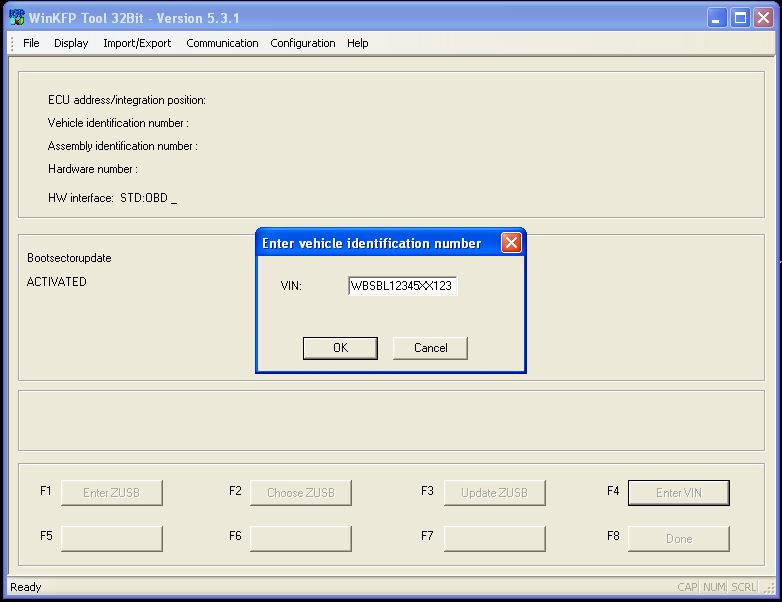Close the WinKFP Tool main window

tap(764, 18)
